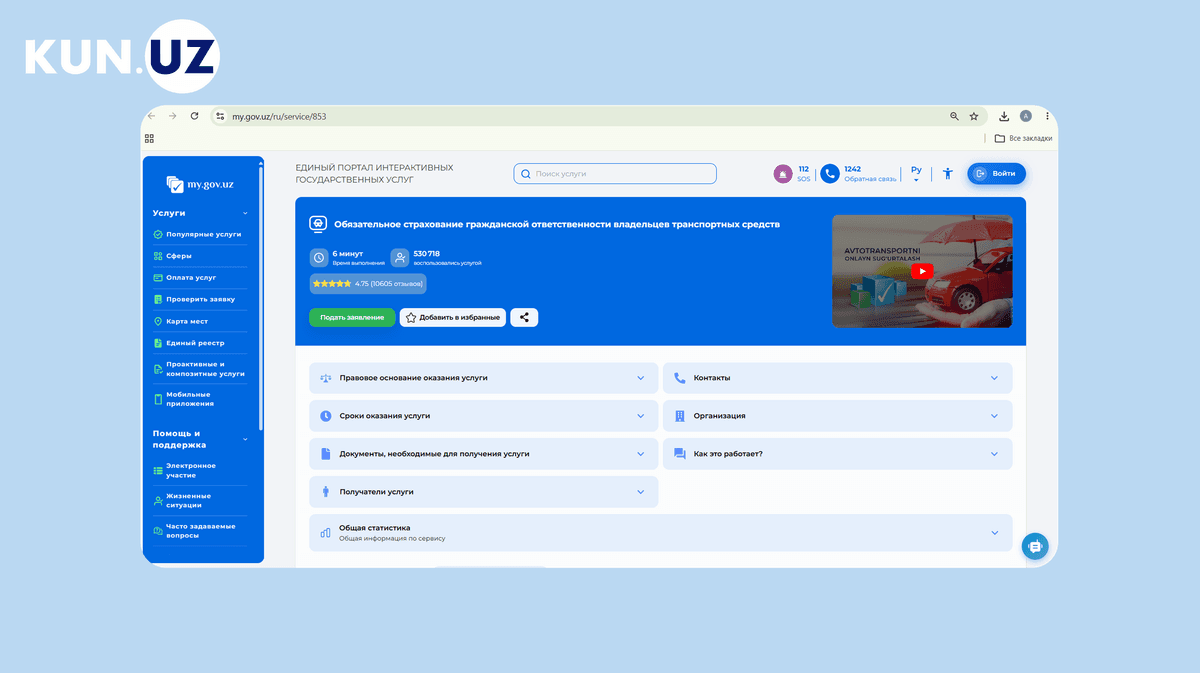Open the Ру language dropdown
The image size is (1200, 673).
[x=916, y=174]
